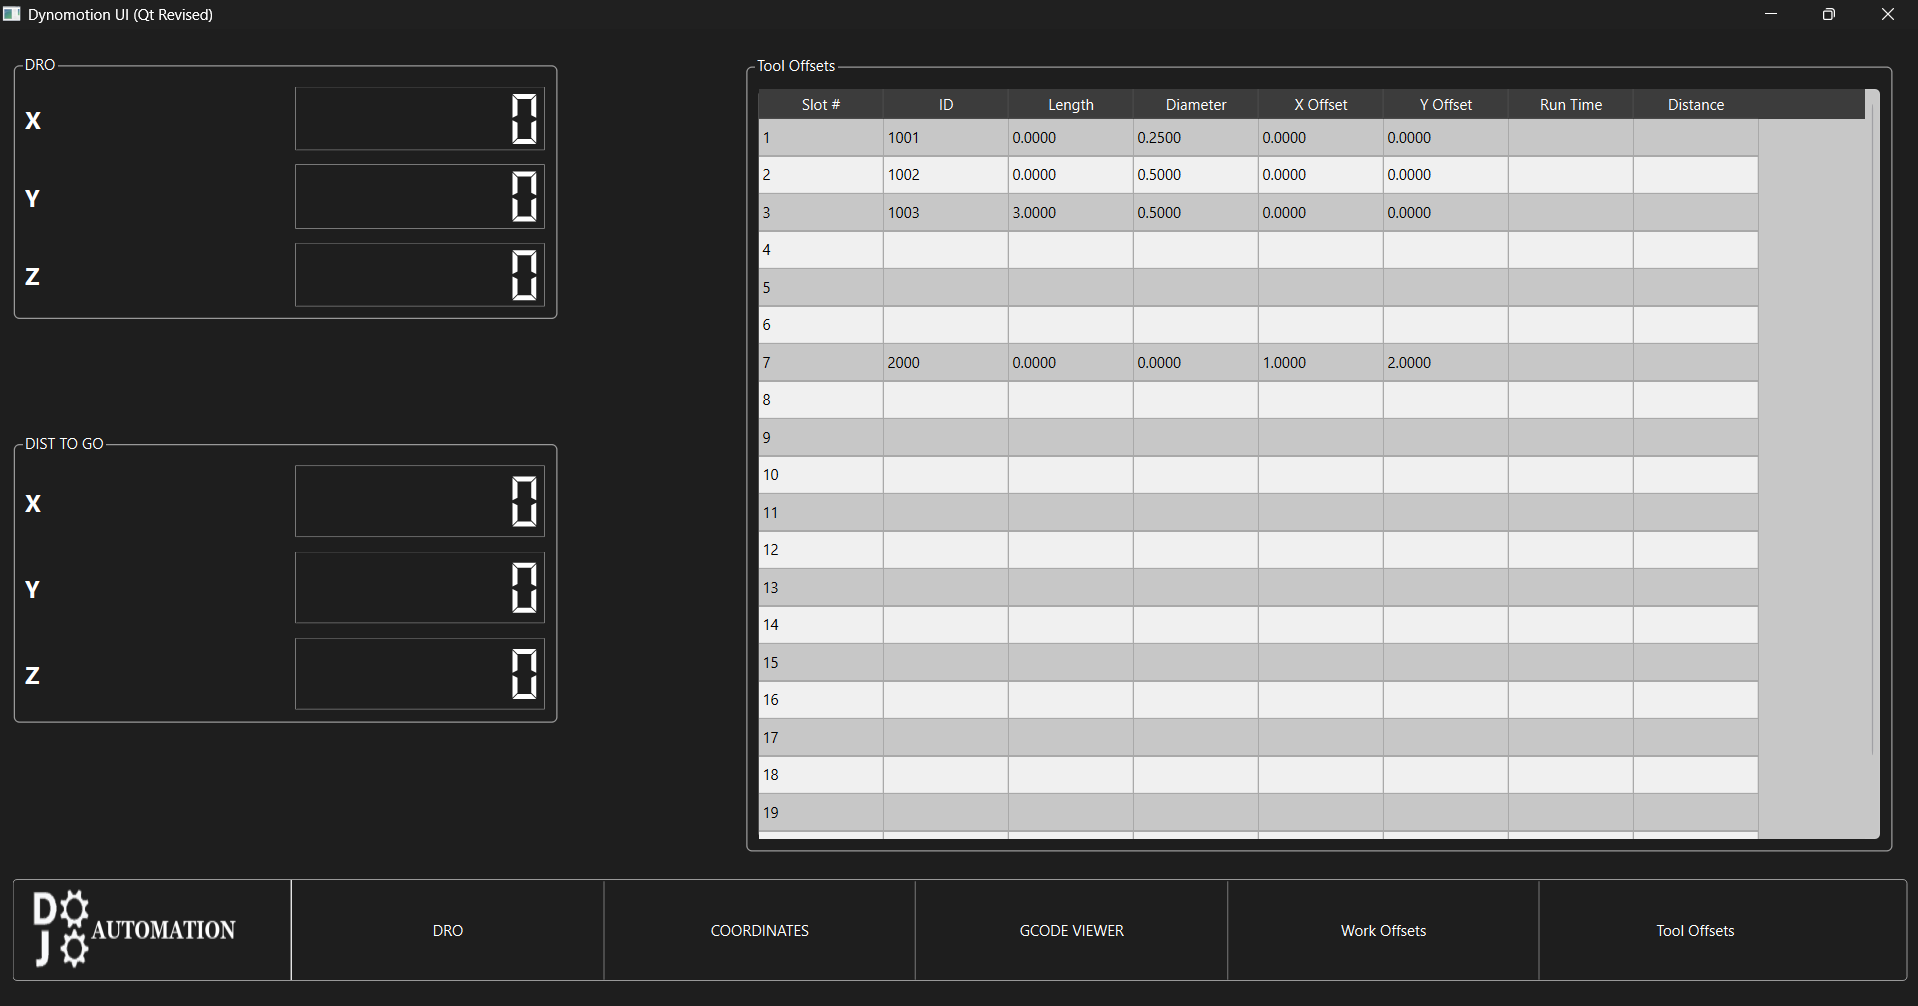Click the app icon in title bar
The width and height of the screenshot is (1918, 1006).
[12, 14]
